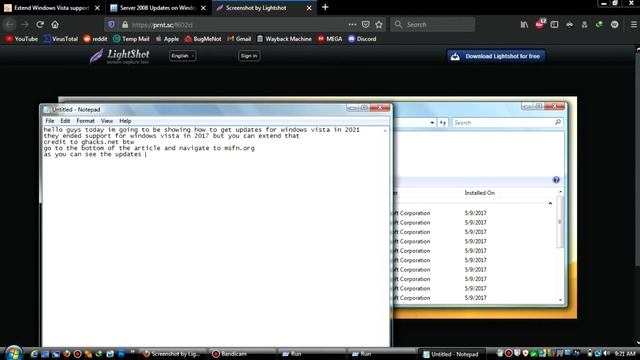Viewport: 640px width, 360px height.
Task: Open Firefox Library icon
Action: 524,24
